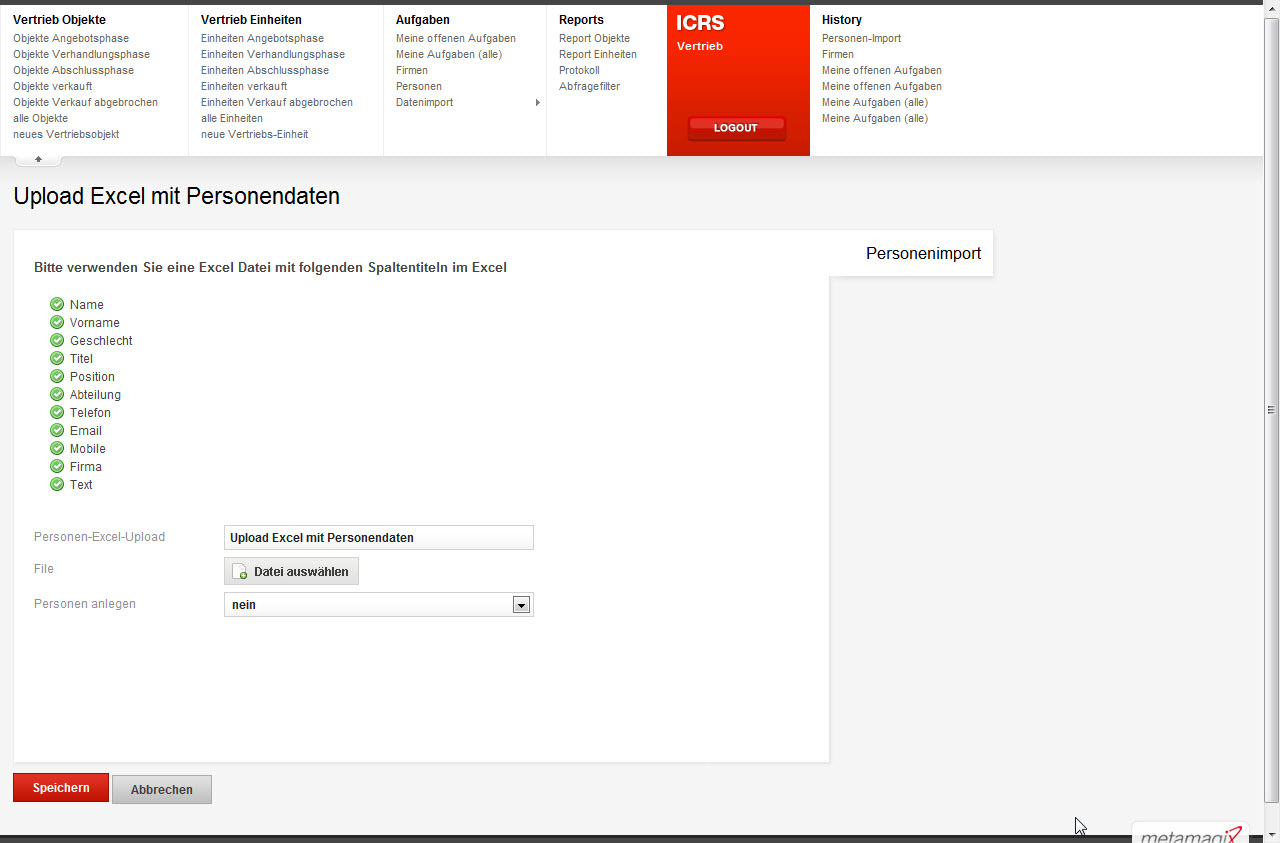Screen dimensions: 1280x843
Task: Click the ICRS Vertrieb logo tile
Action: tap(738, 80)
